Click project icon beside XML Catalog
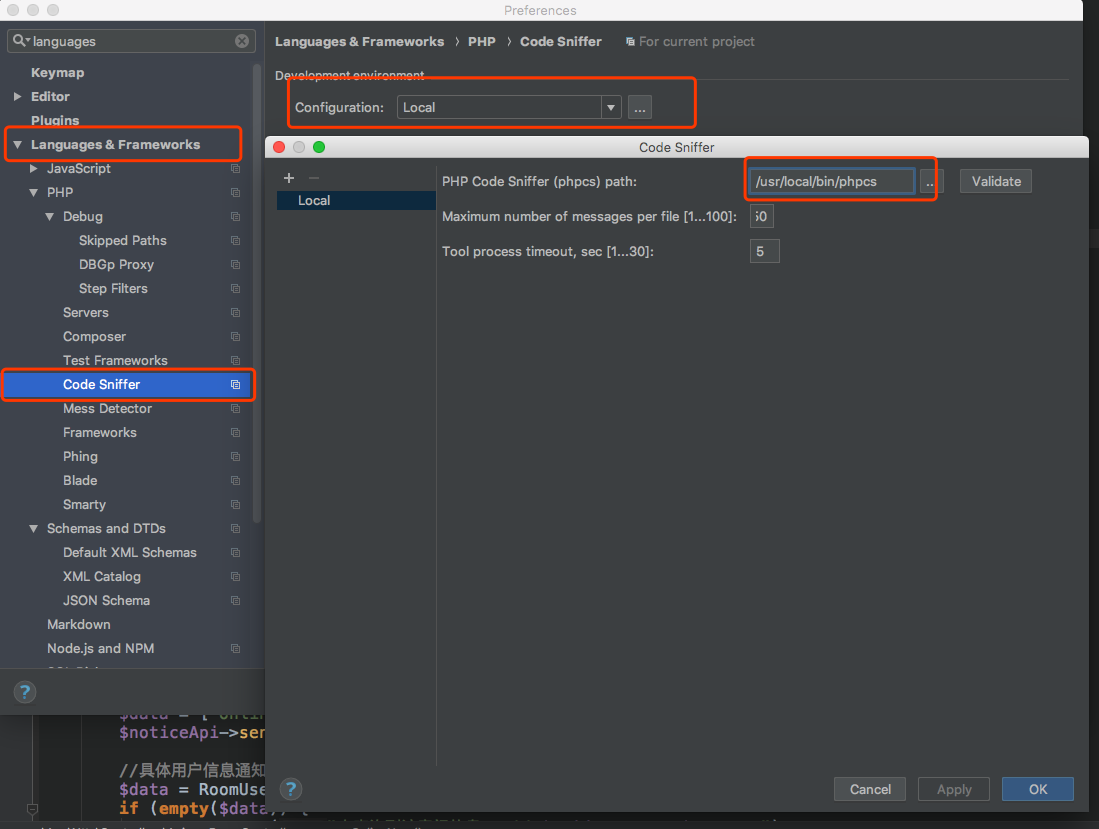The width and height of the screenshot is (1099, 829). pyautogui.click(x=236, y=577)
